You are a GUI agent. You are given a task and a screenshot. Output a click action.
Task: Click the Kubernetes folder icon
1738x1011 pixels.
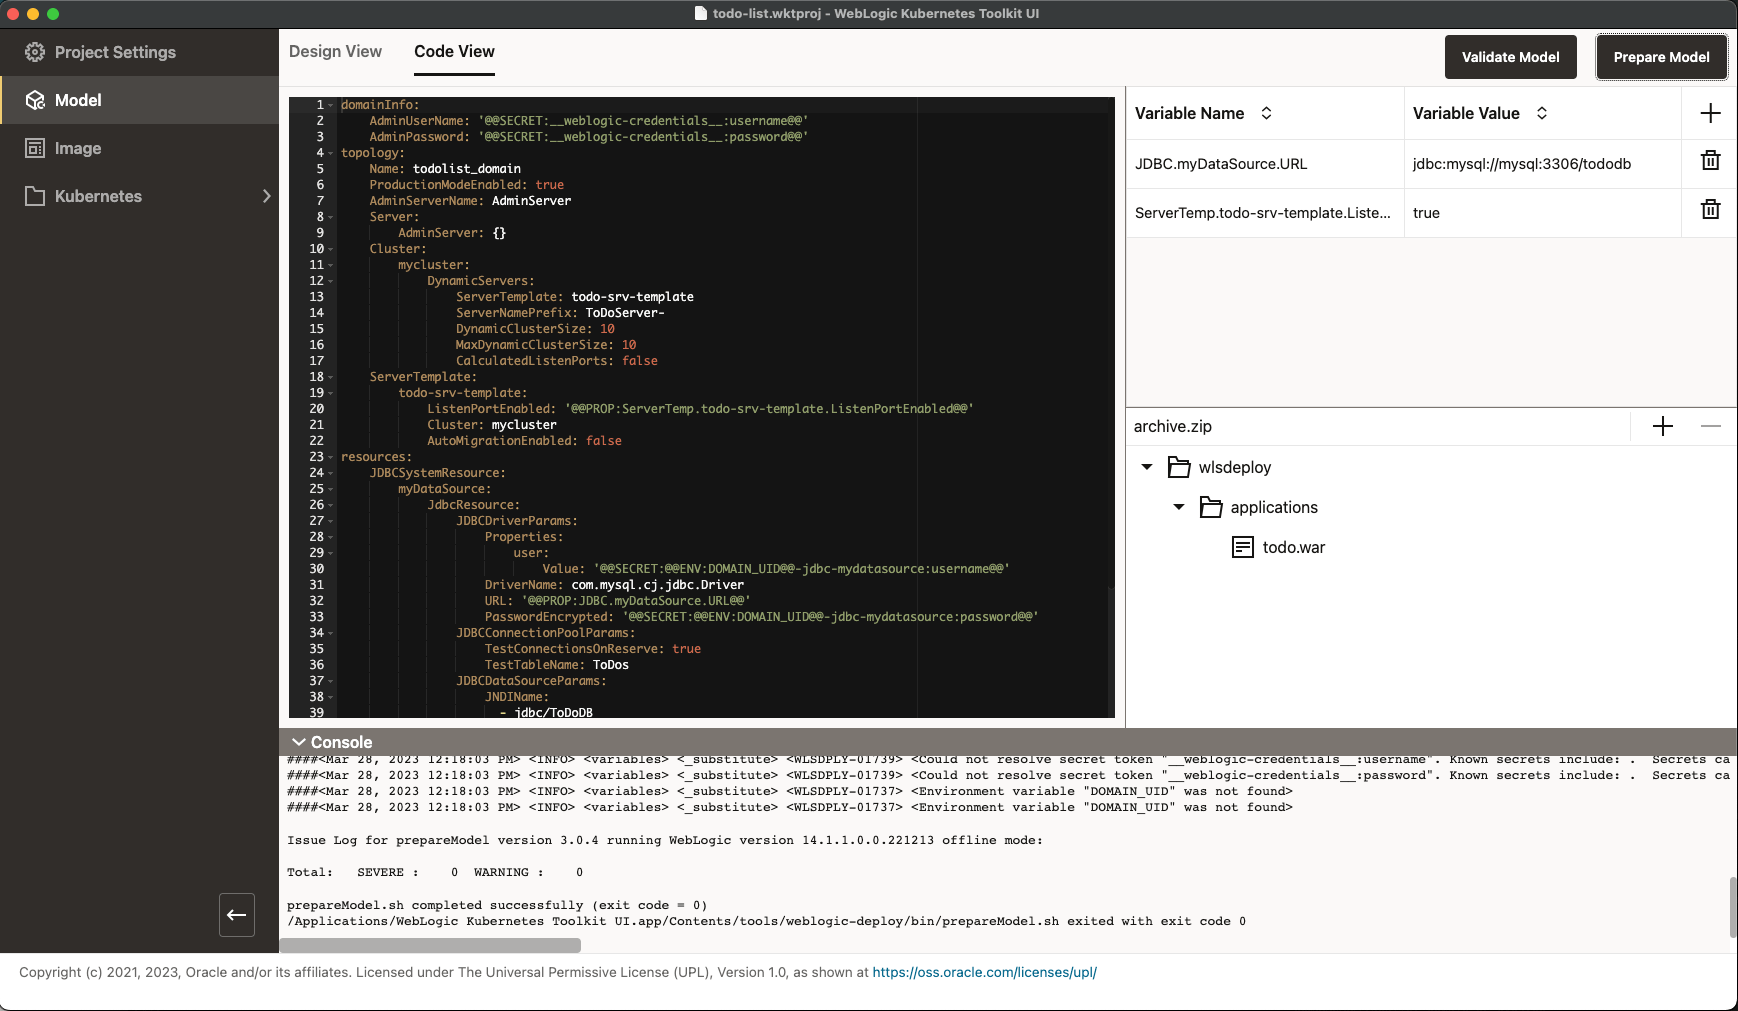36,196
